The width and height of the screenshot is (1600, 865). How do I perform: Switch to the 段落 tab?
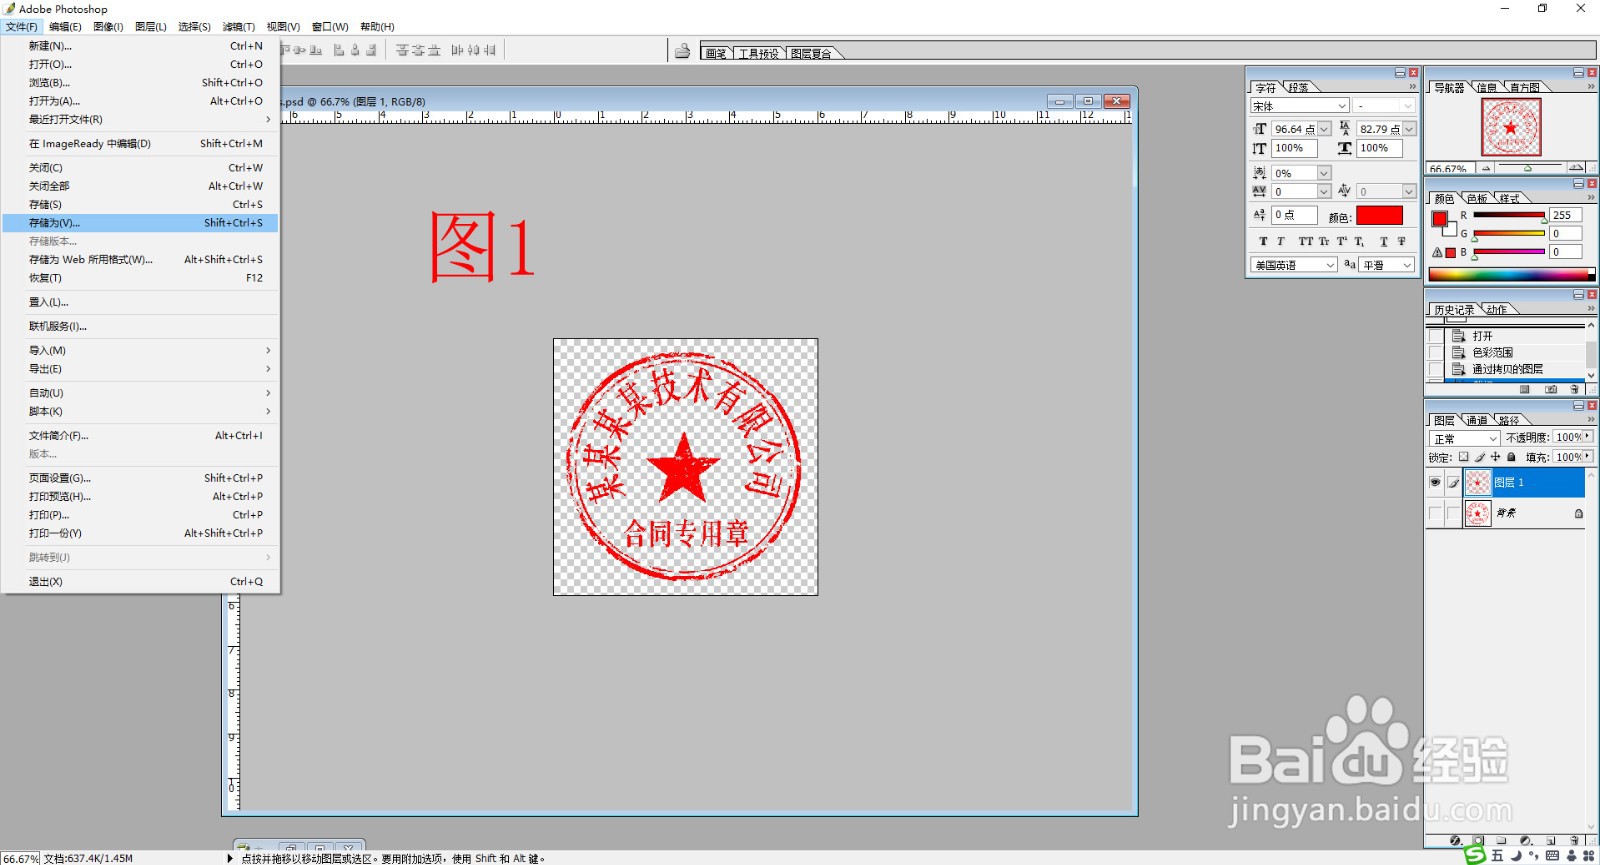pyautogui.click(x=1298, y=88)
